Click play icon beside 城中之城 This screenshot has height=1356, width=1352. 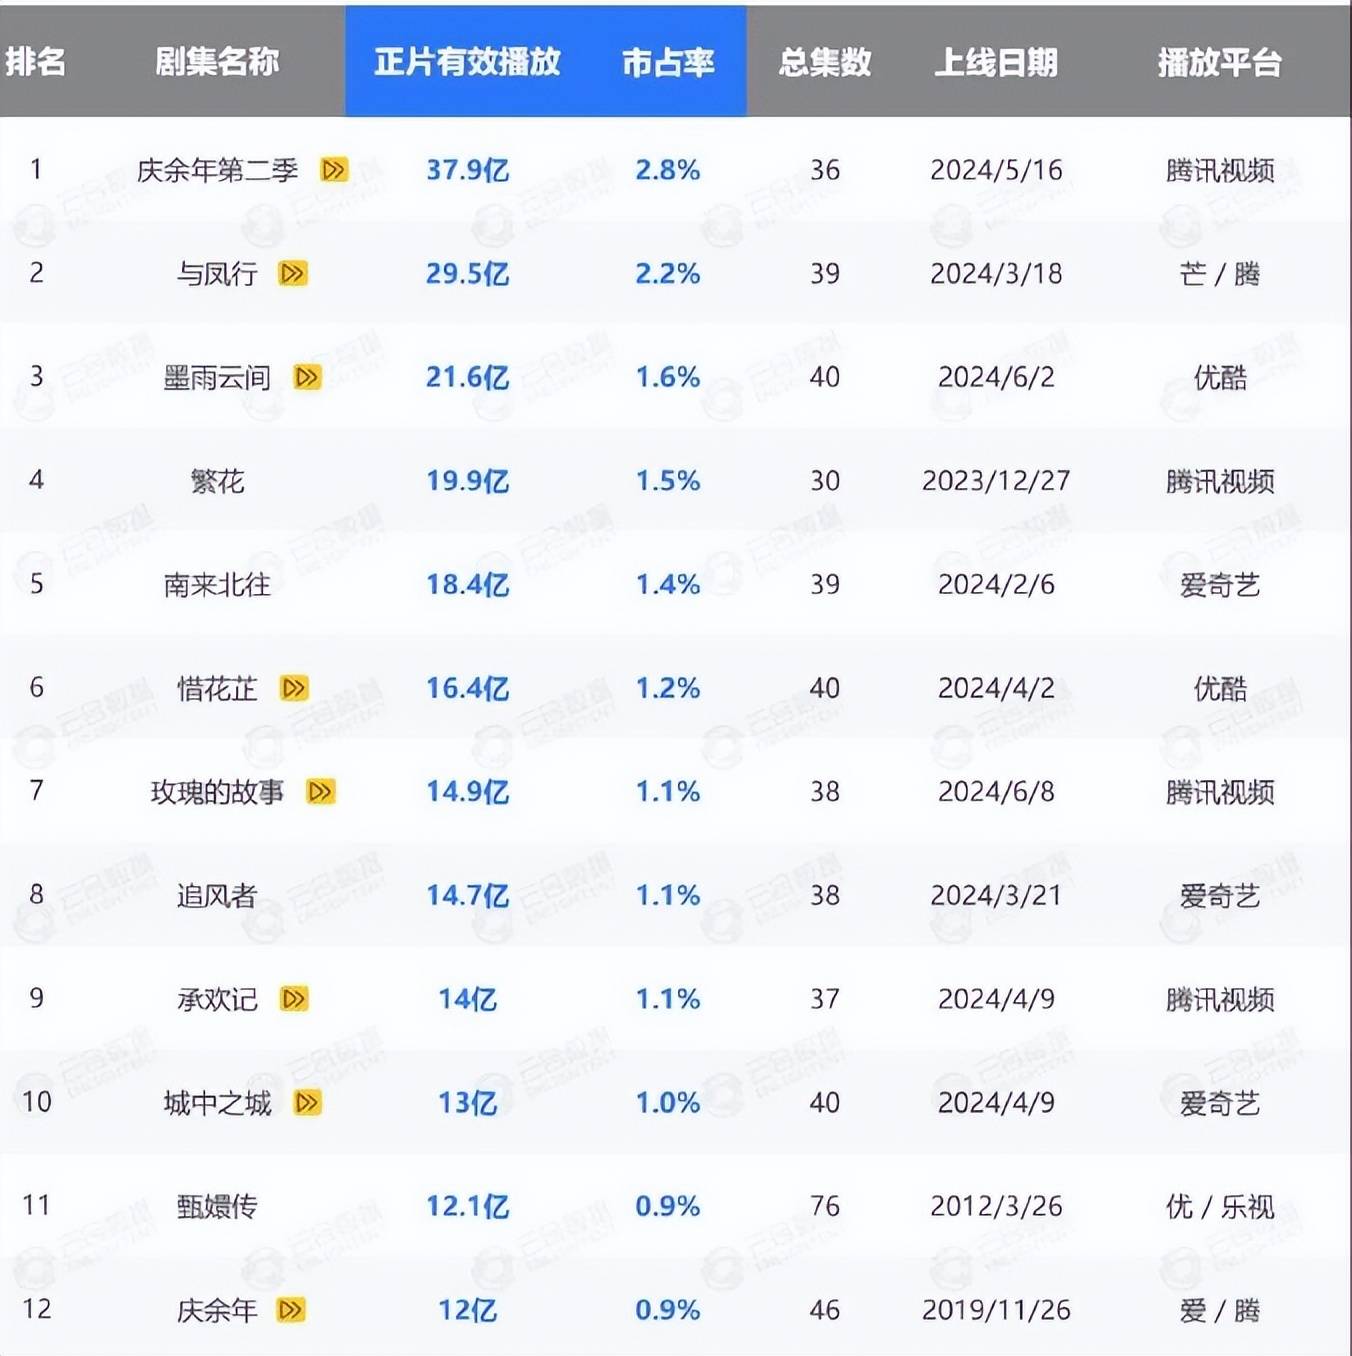[307, 1103]
